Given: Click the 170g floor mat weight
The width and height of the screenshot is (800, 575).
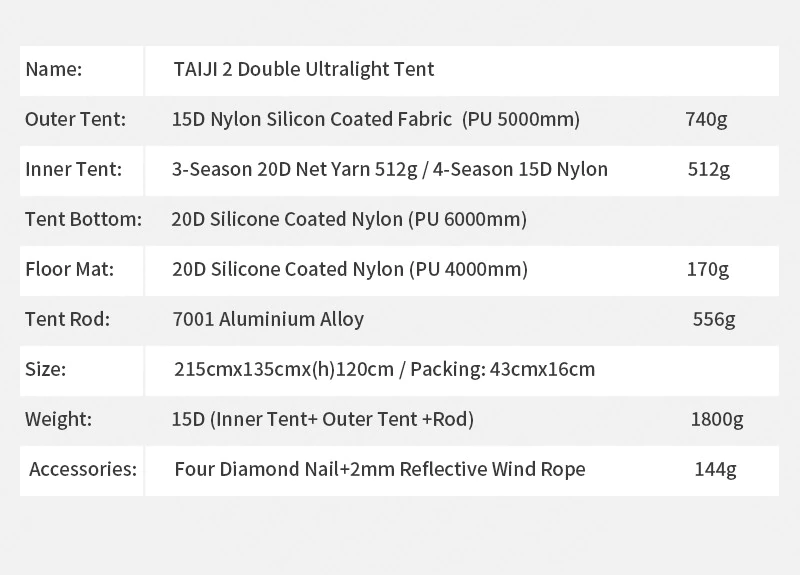Looking at the screenshot, I should click(x=708, y=269).
